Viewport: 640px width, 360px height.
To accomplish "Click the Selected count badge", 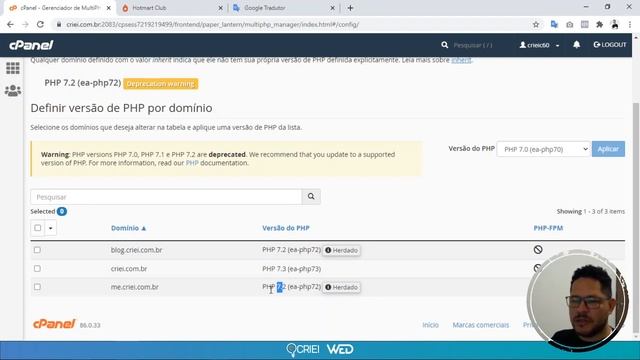I will point(62,211).
